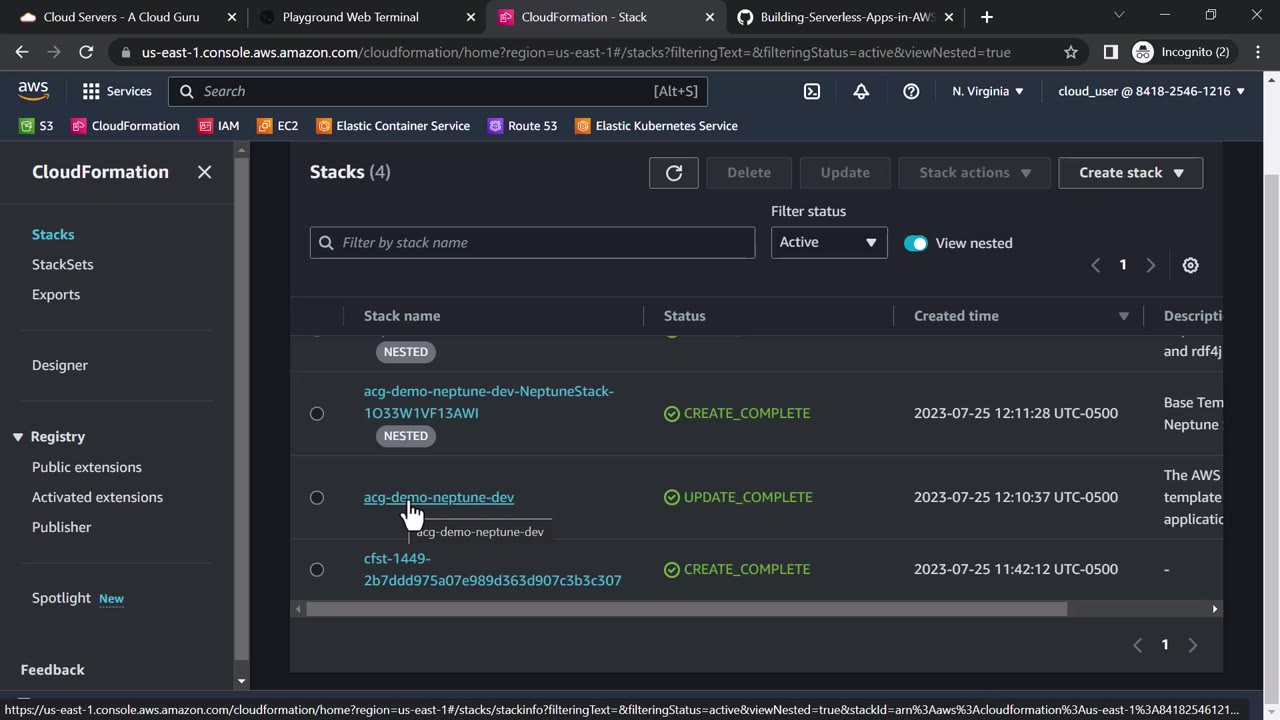
Task: Open the table preferences gear icon
Action: coord(1190,265)
